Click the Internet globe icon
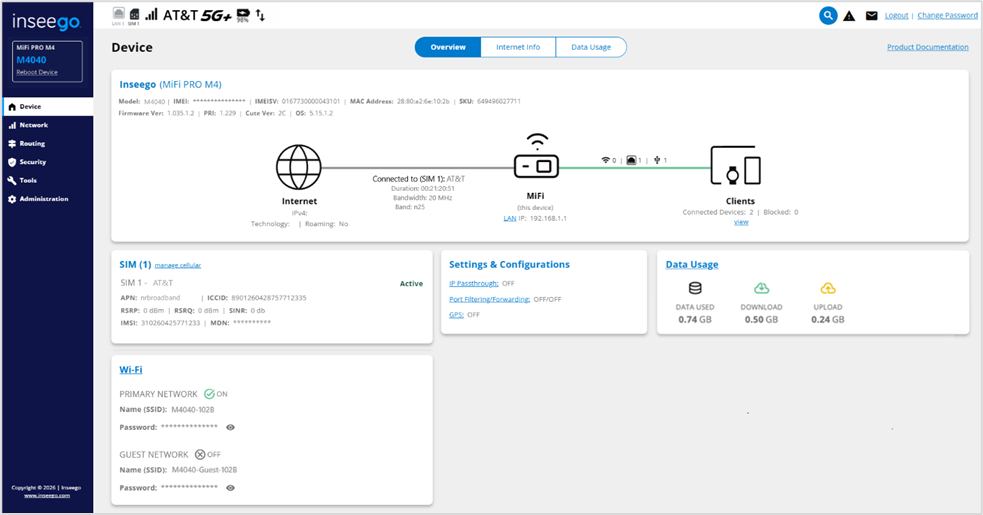The width and height of the screenshot is (983, 515). tap(298, 167)
